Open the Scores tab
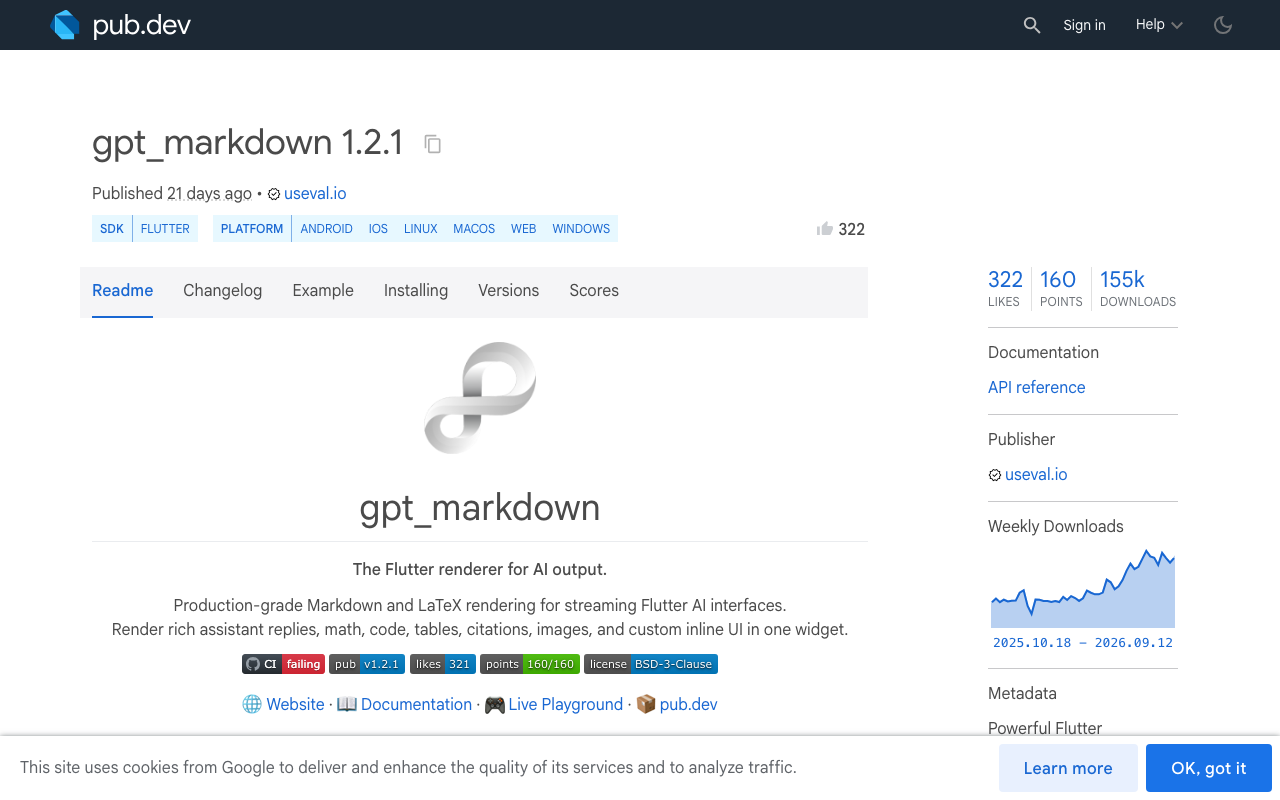Viewport: 1280px width, 800px height. pyautogui.click(x=594, y=291)
